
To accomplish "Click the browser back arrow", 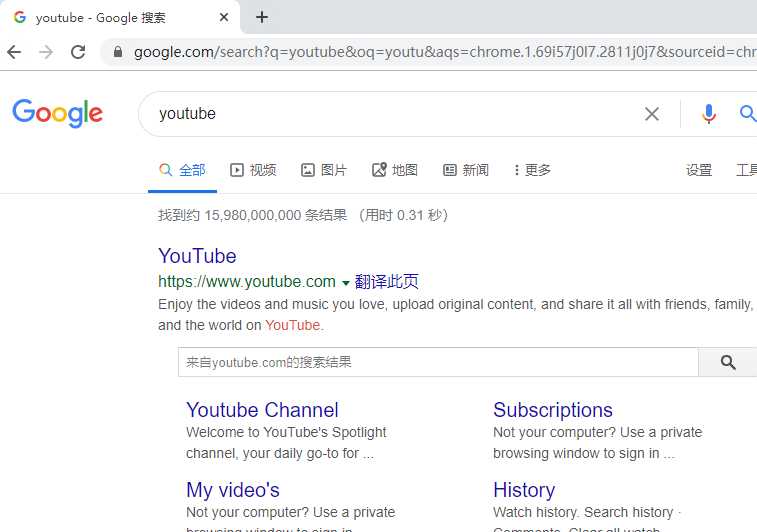I will point(14,52).
